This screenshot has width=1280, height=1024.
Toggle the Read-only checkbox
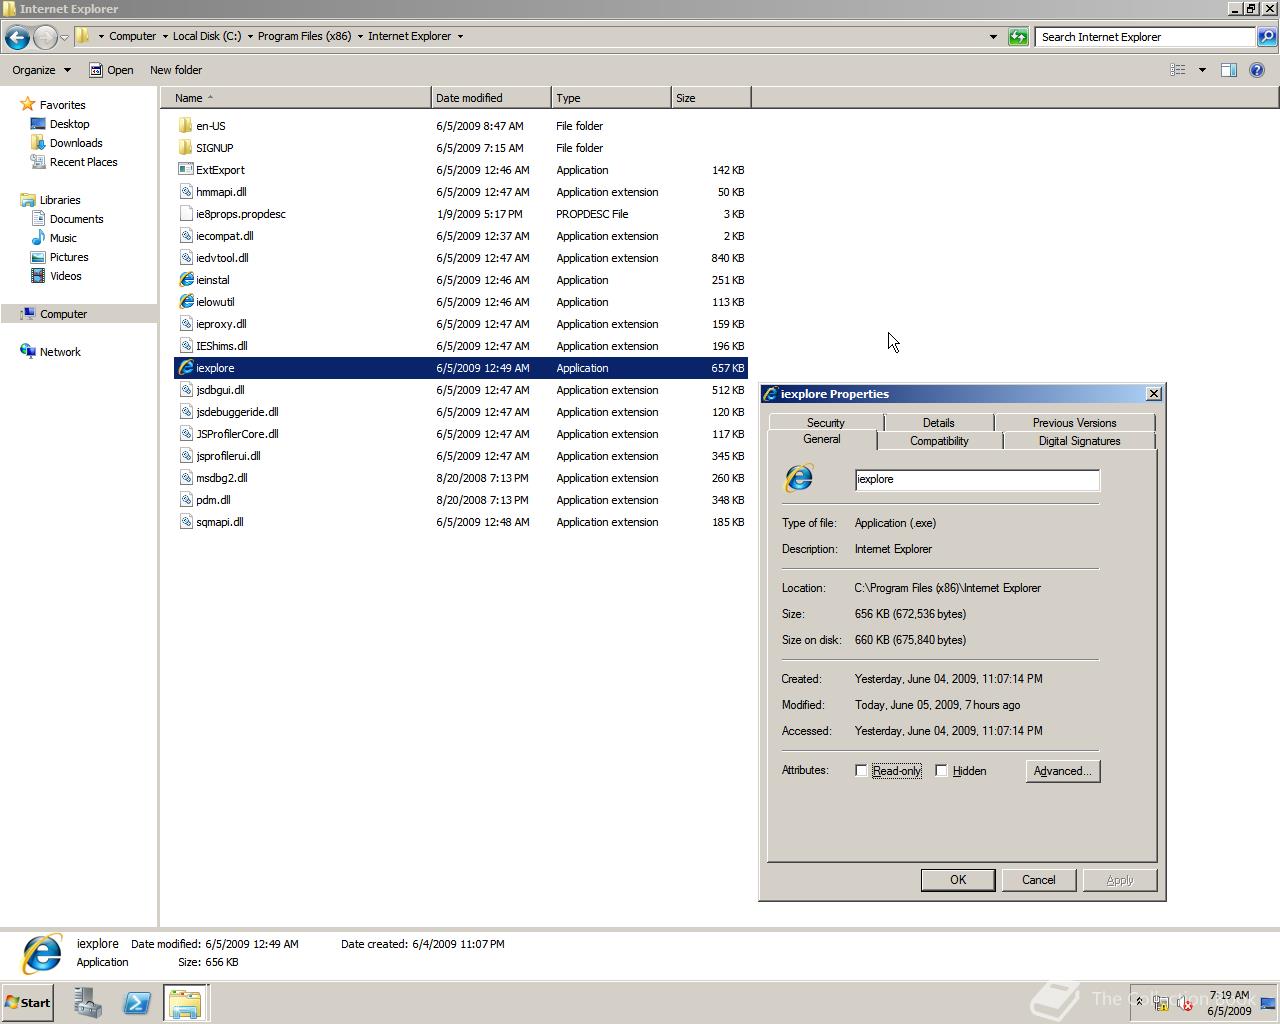861,771
